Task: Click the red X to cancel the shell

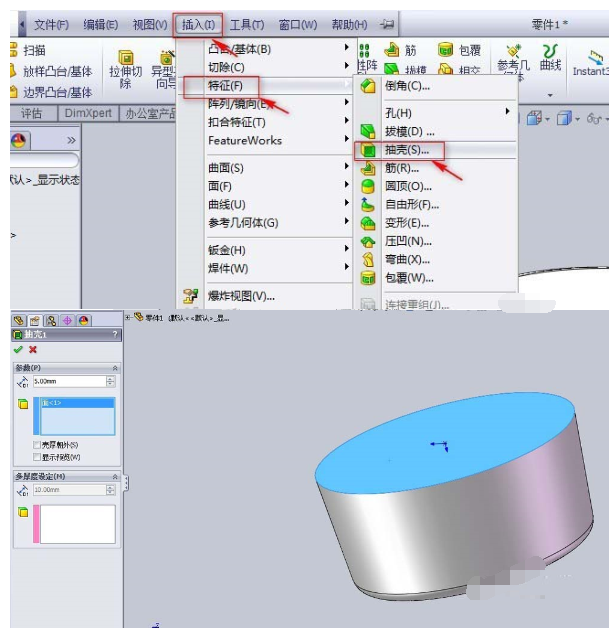Action: point(33,350)
